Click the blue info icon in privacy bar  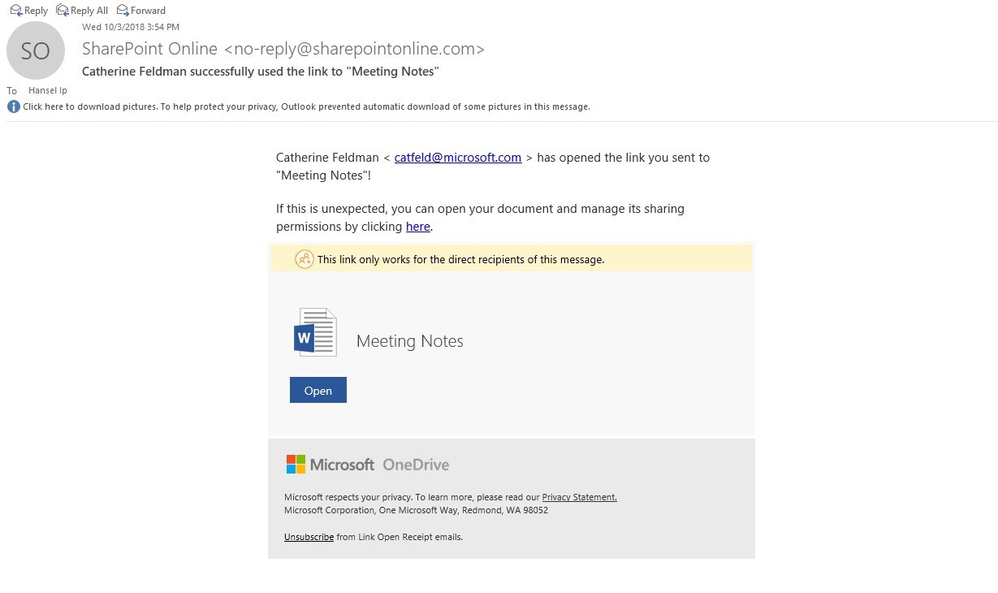[13, 107]
